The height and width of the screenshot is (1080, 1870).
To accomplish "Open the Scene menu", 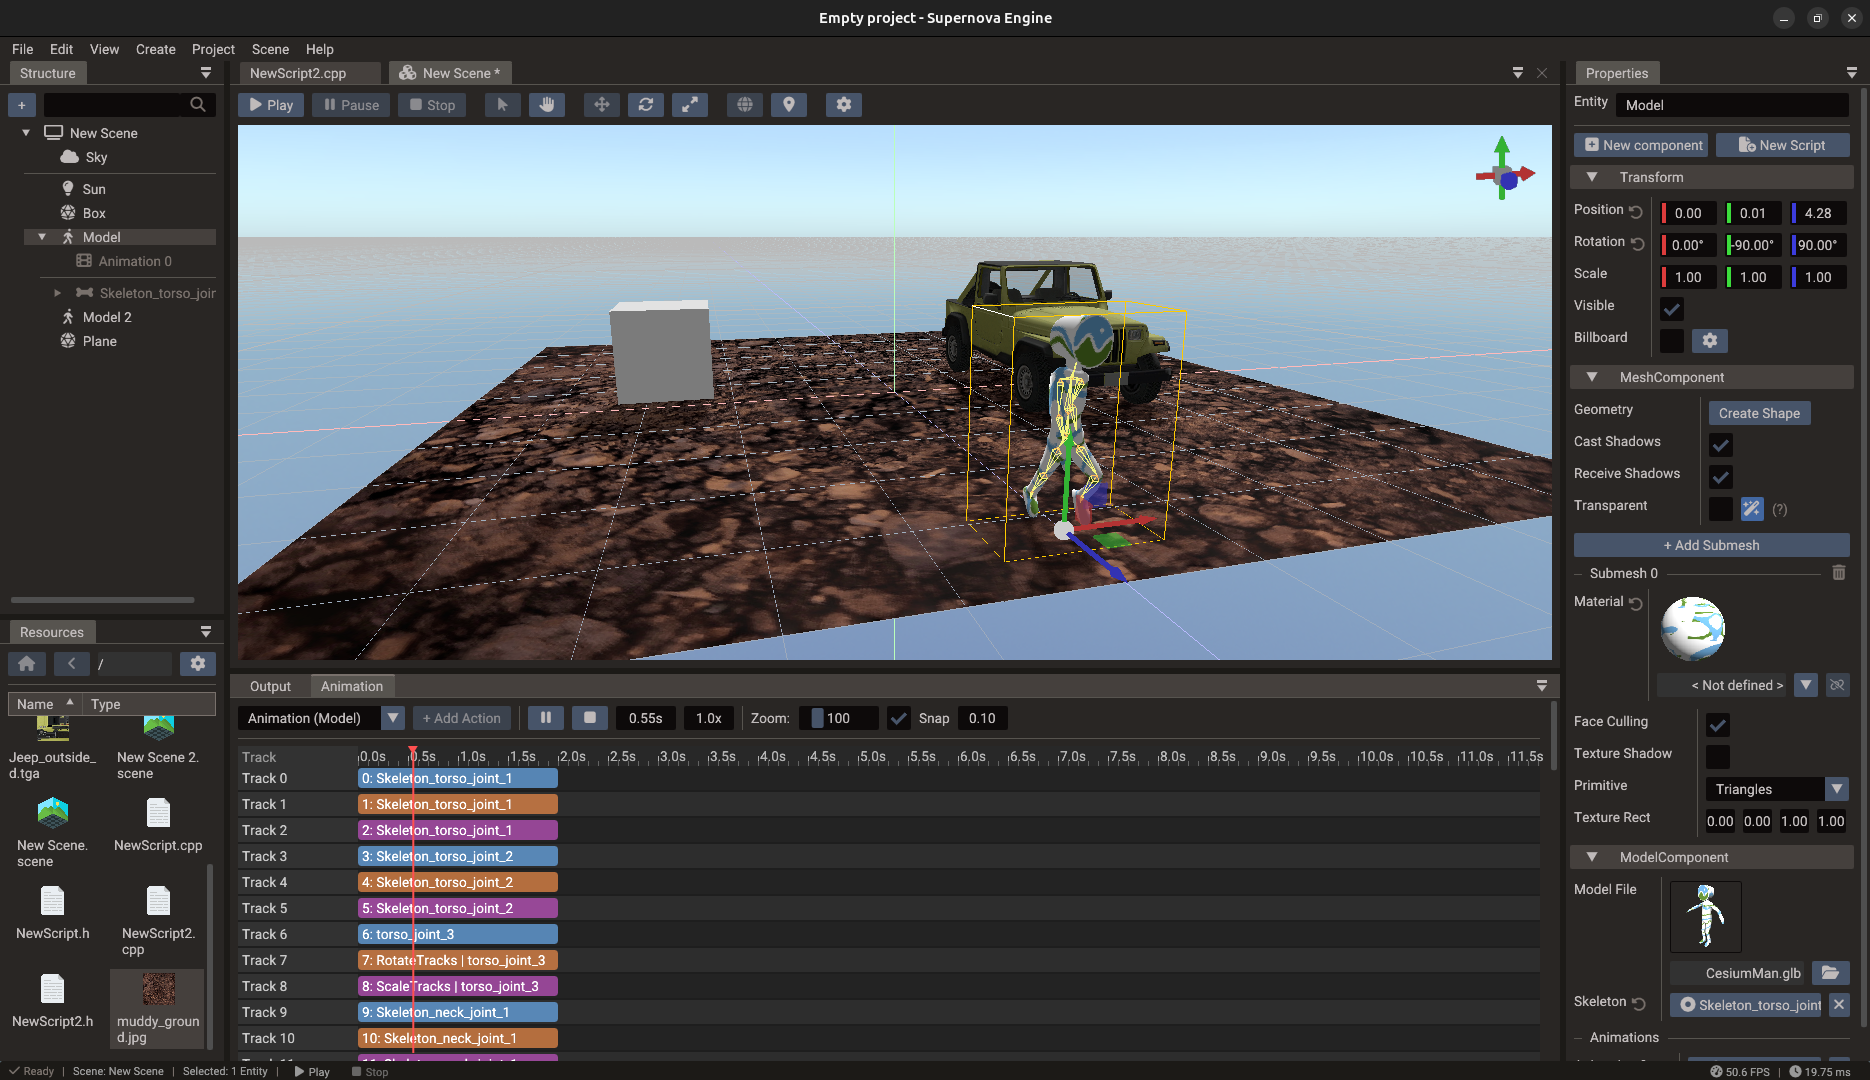I will (269, 49).
